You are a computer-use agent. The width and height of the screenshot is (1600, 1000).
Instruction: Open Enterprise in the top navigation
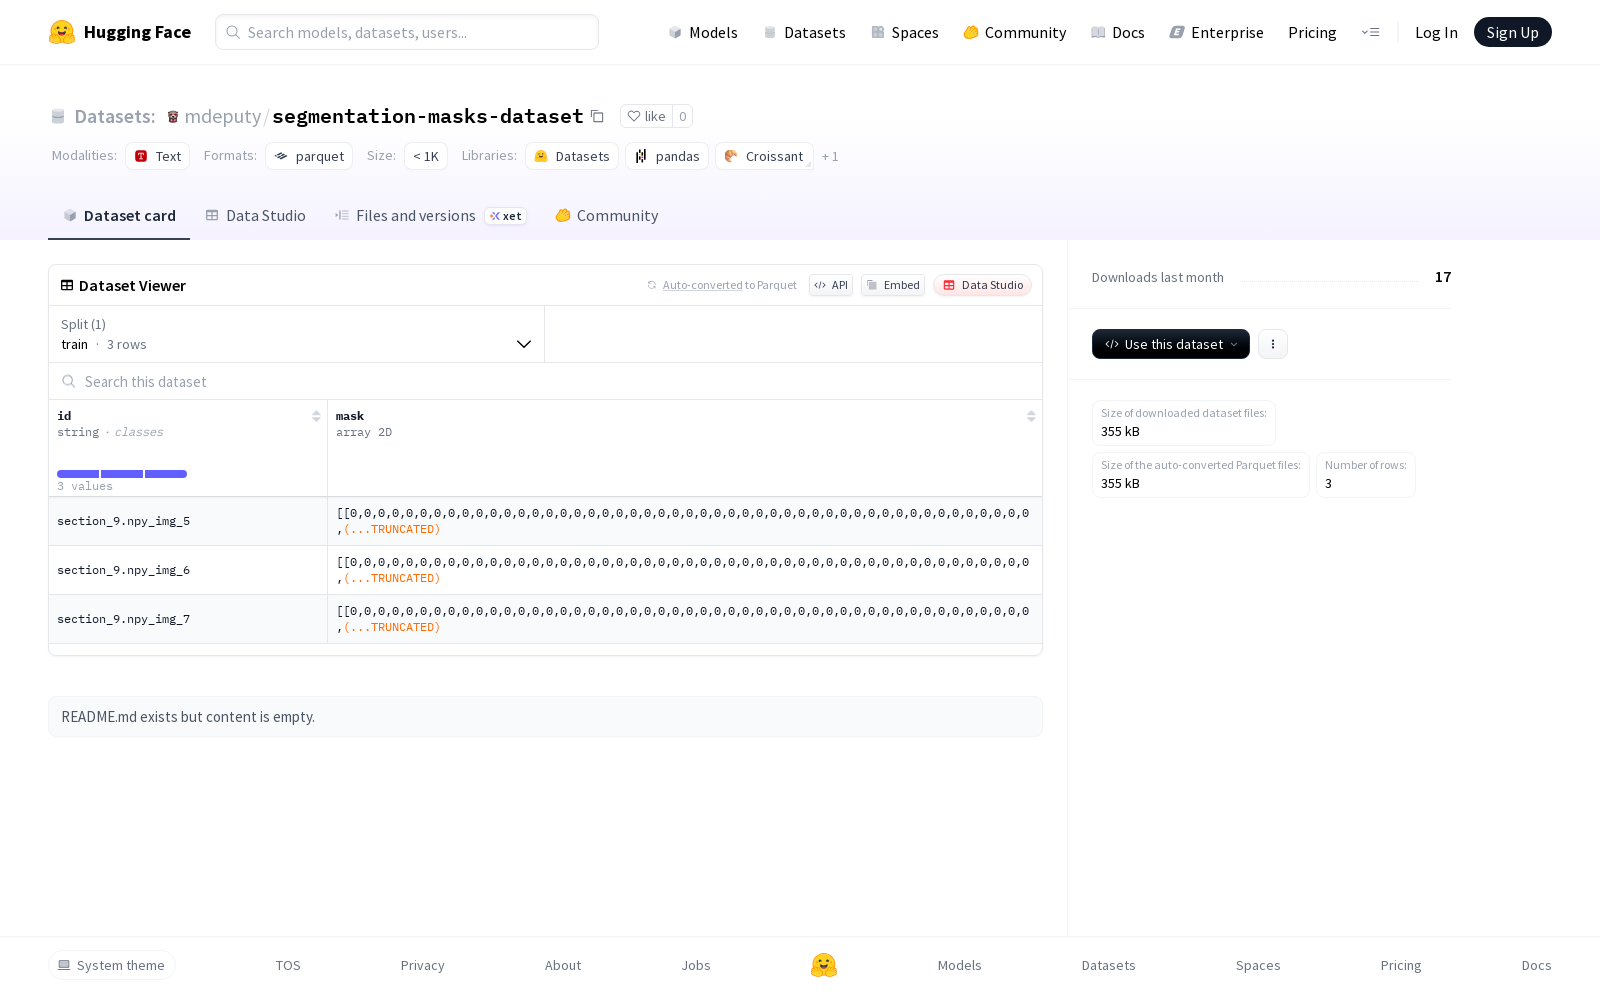pyautogui.click(x=1217, y=32)
